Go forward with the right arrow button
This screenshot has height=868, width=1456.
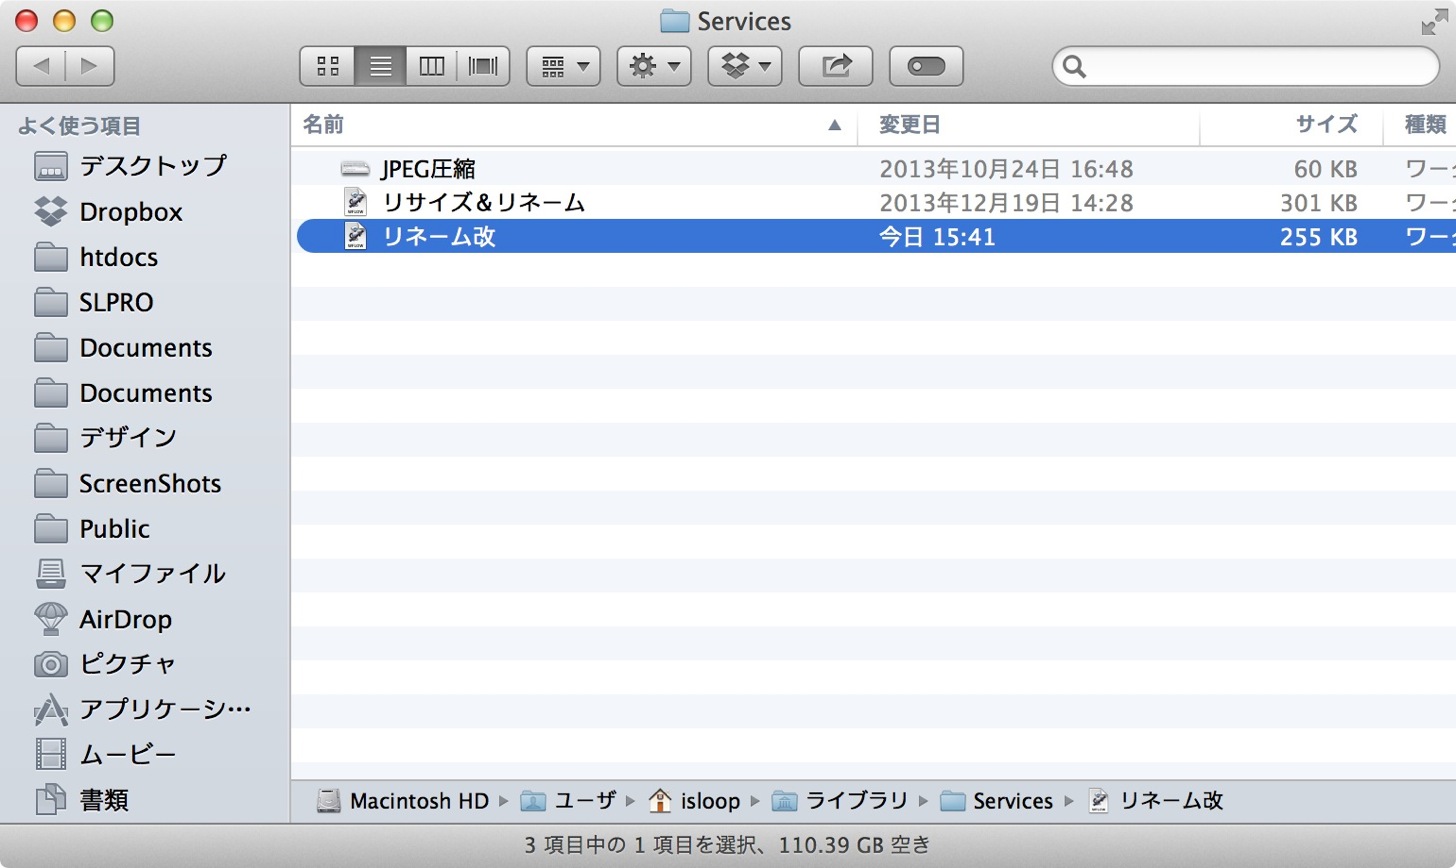tap(90, 66)
